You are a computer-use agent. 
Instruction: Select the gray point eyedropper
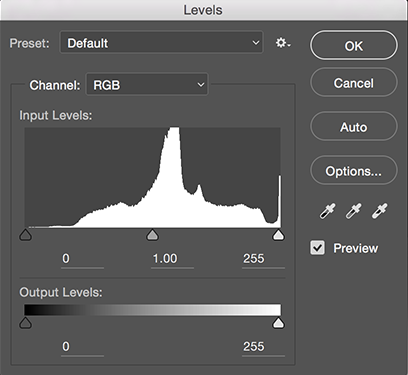(353, 211)
